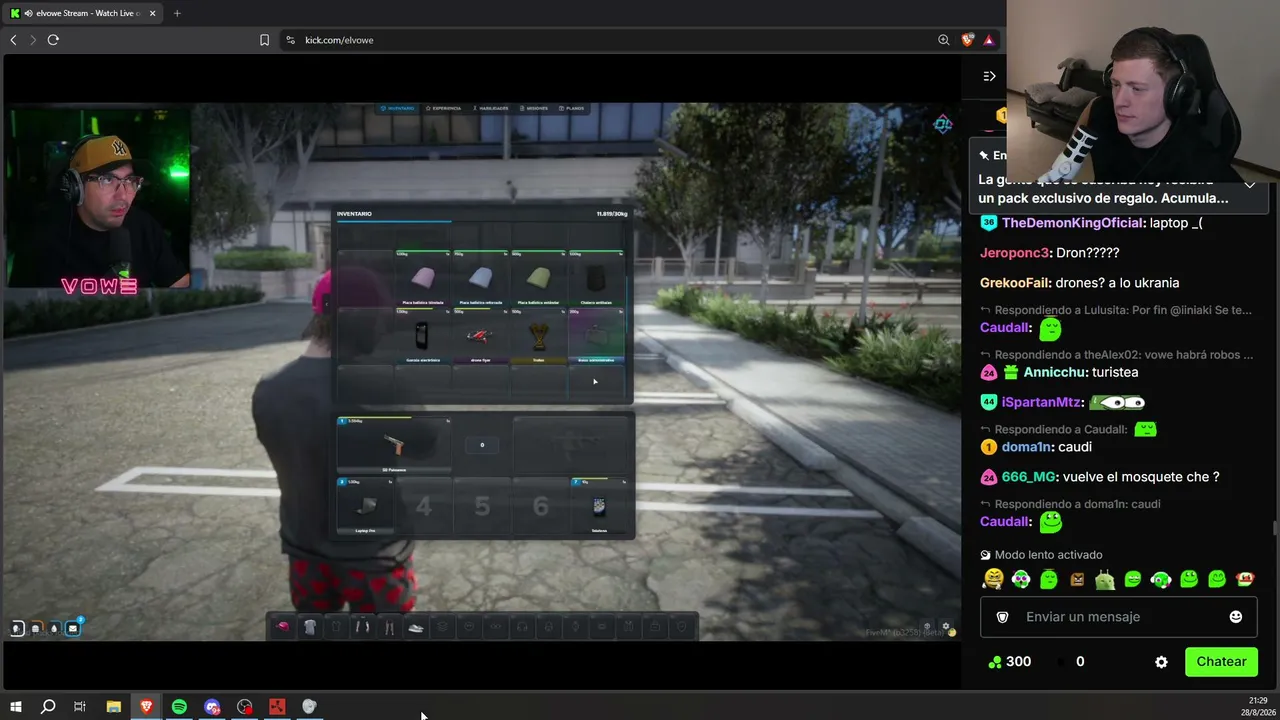Image resolution: width=1280 pixels, height=720 pixels.
Task: Reload the page in browser
Action: click(x=53, y=40)
